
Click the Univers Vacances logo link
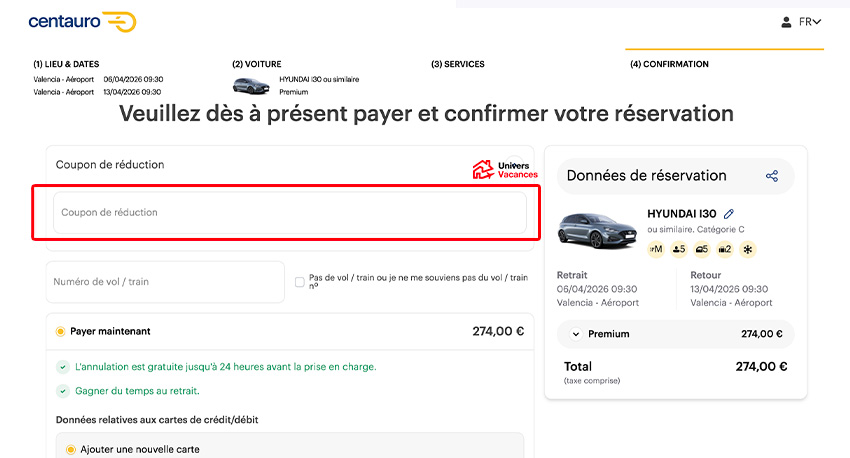(505, 170)
